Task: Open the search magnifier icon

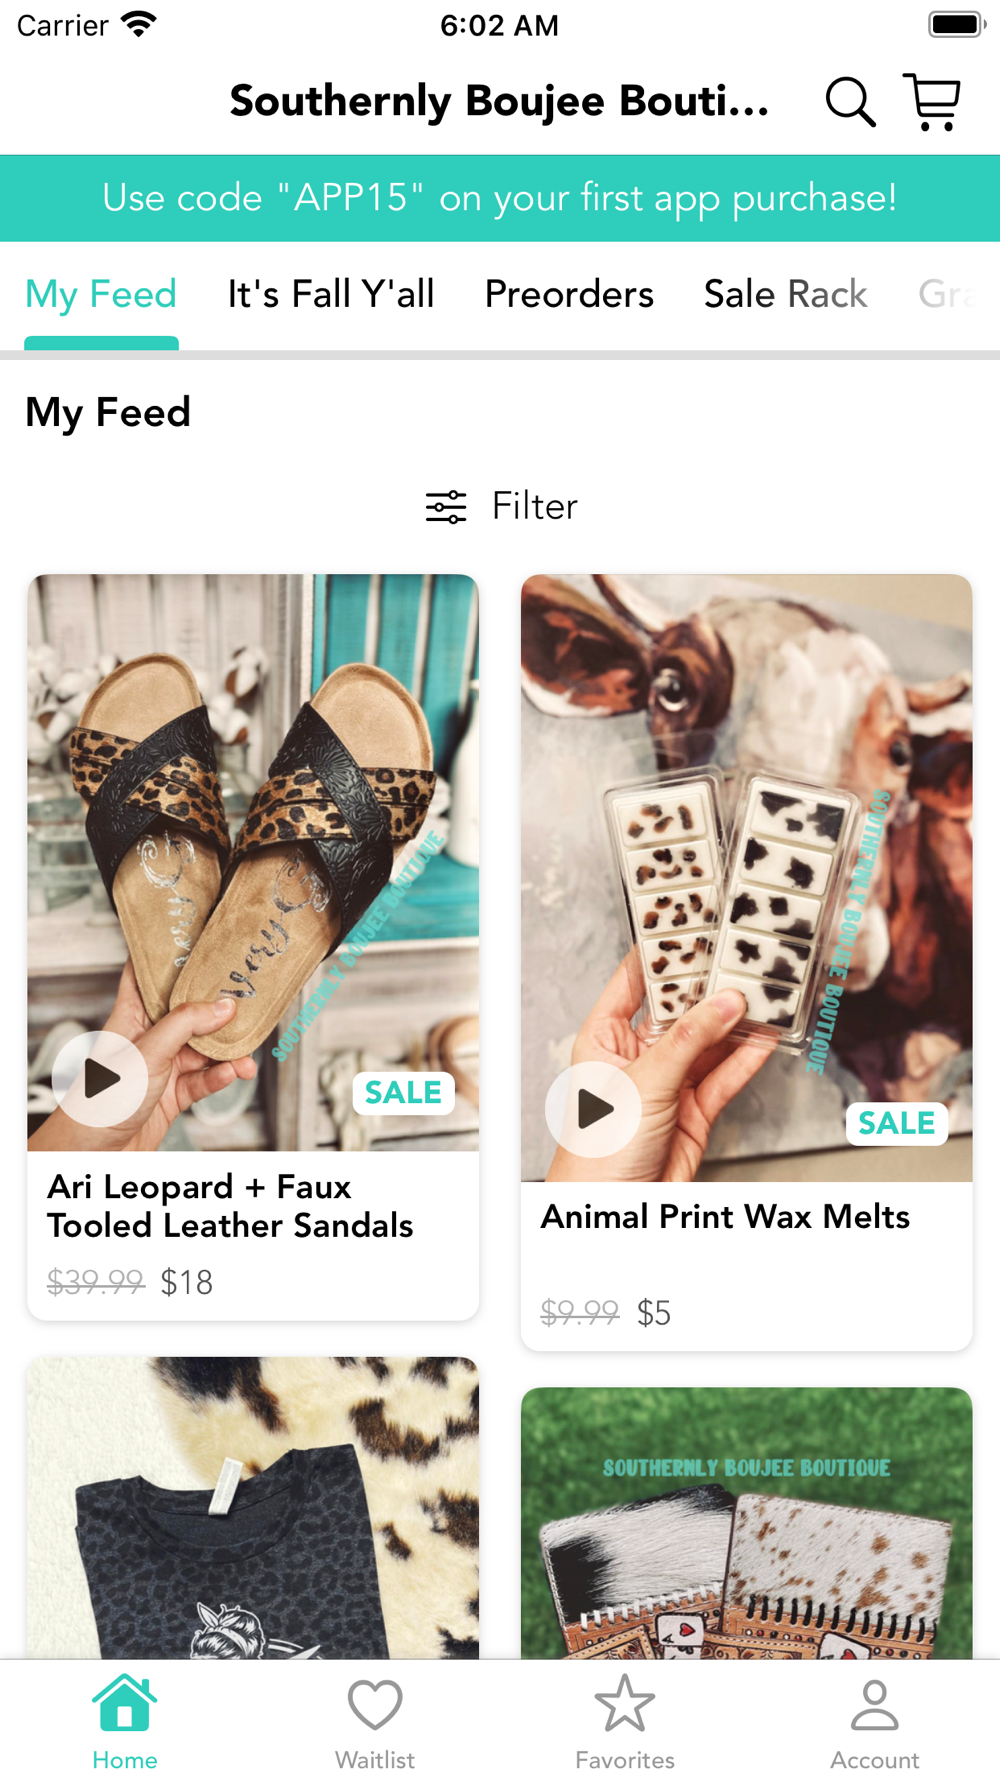Action: pyautogui.click(x=850, y=102)
